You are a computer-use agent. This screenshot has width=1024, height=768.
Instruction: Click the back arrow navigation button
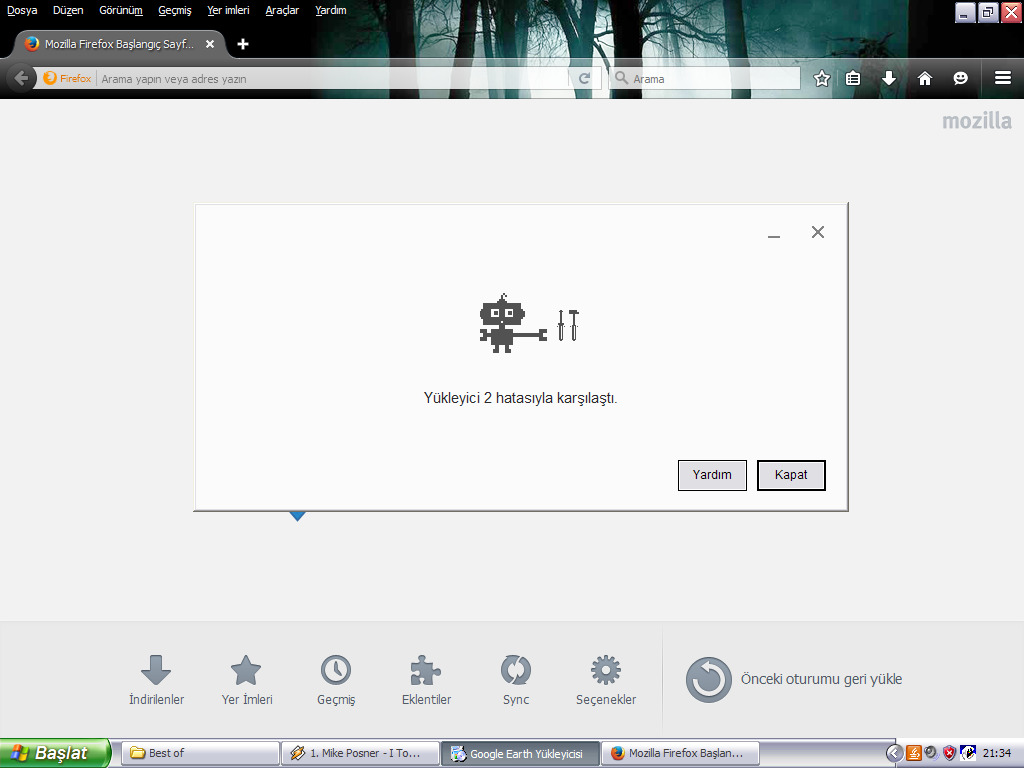pyautogui.click(x=21, y=78)
